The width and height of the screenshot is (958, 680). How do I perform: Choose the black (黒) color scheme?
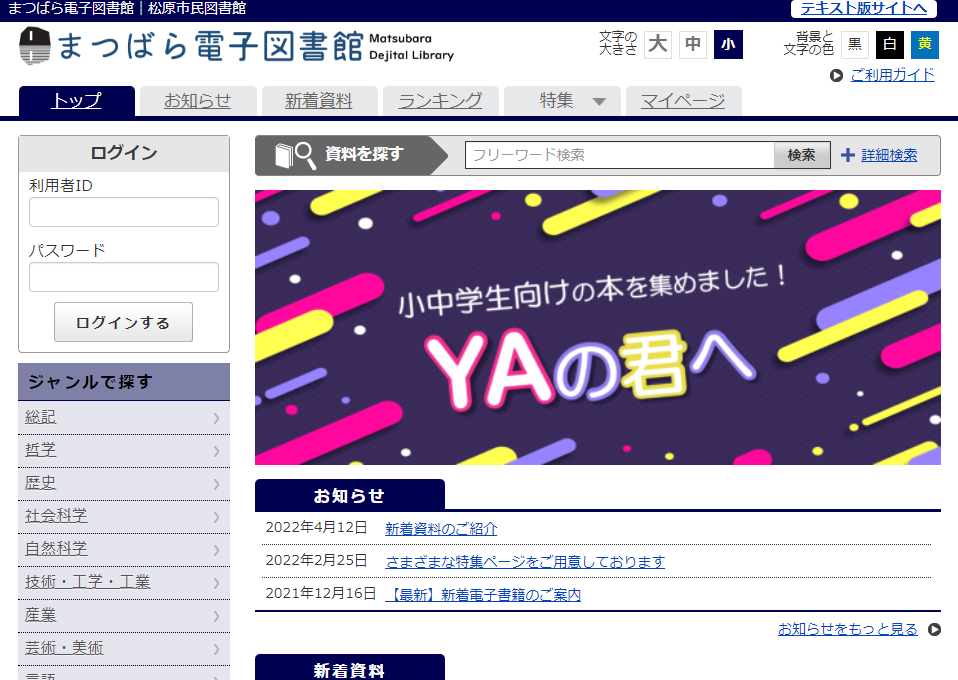855,45
